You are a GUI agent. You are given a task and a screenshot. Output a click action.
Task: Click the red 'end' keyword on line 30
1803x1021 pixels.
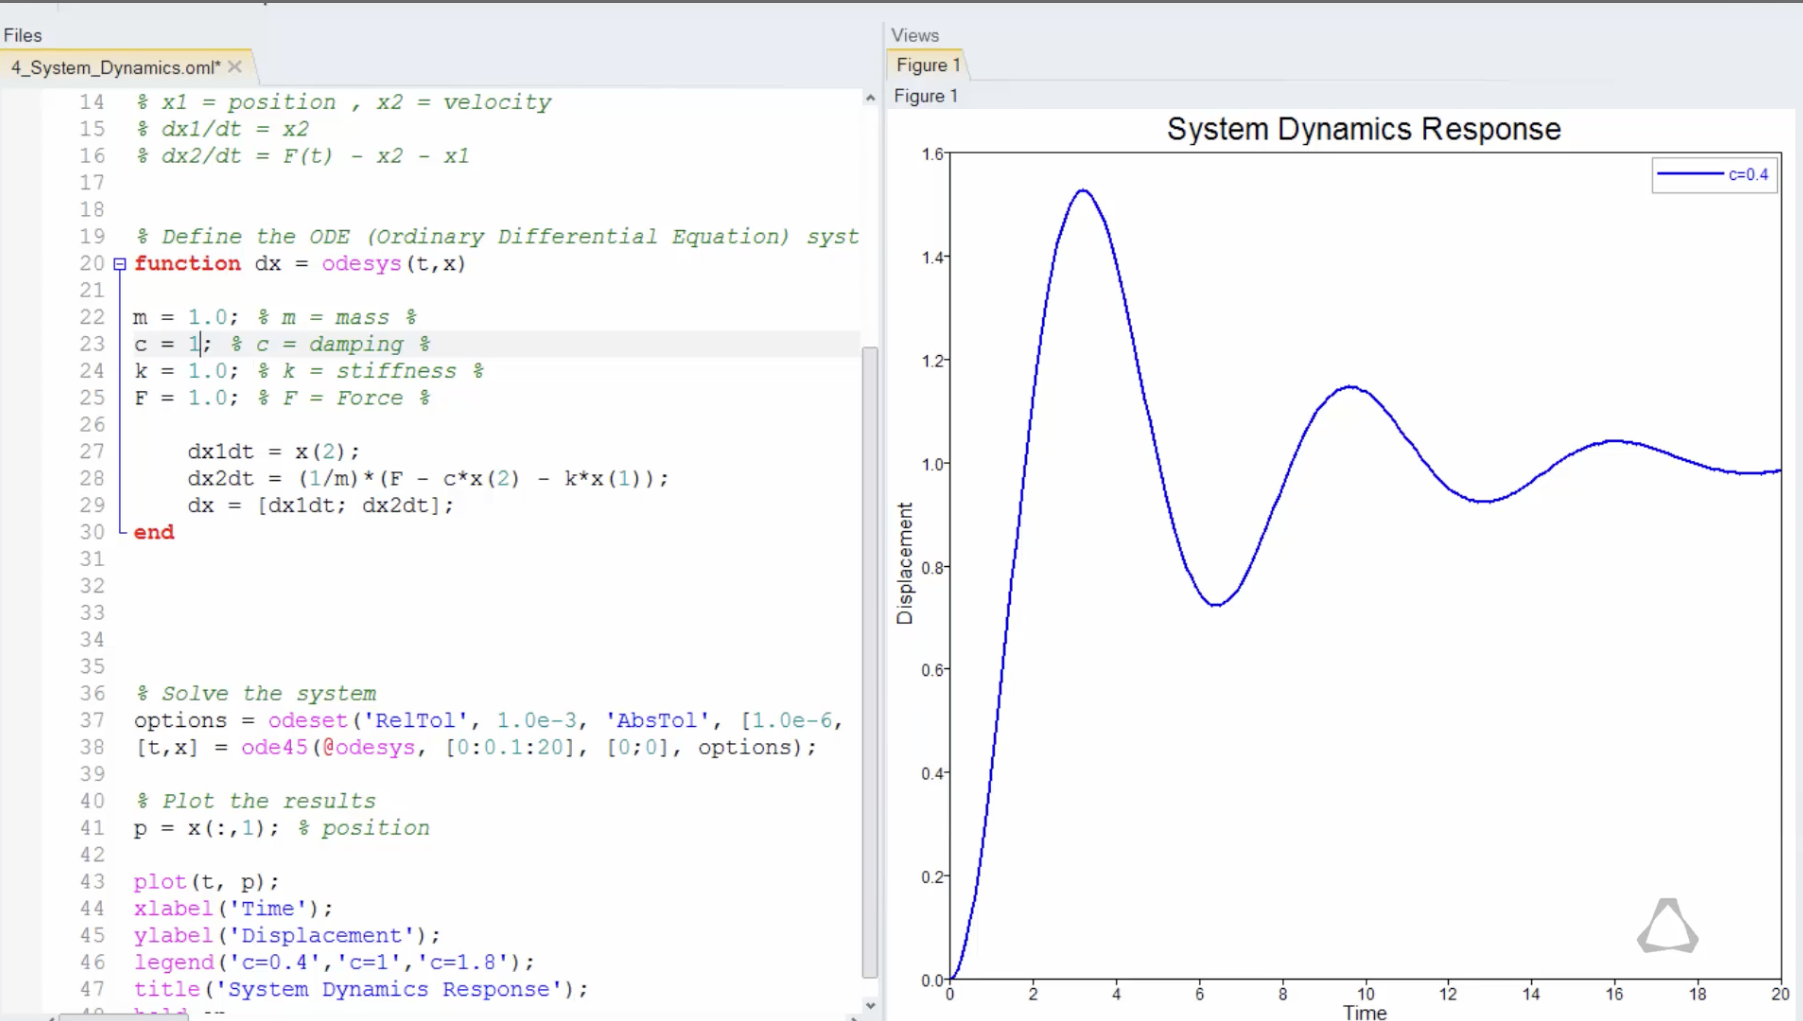click(x=154, y=532)
